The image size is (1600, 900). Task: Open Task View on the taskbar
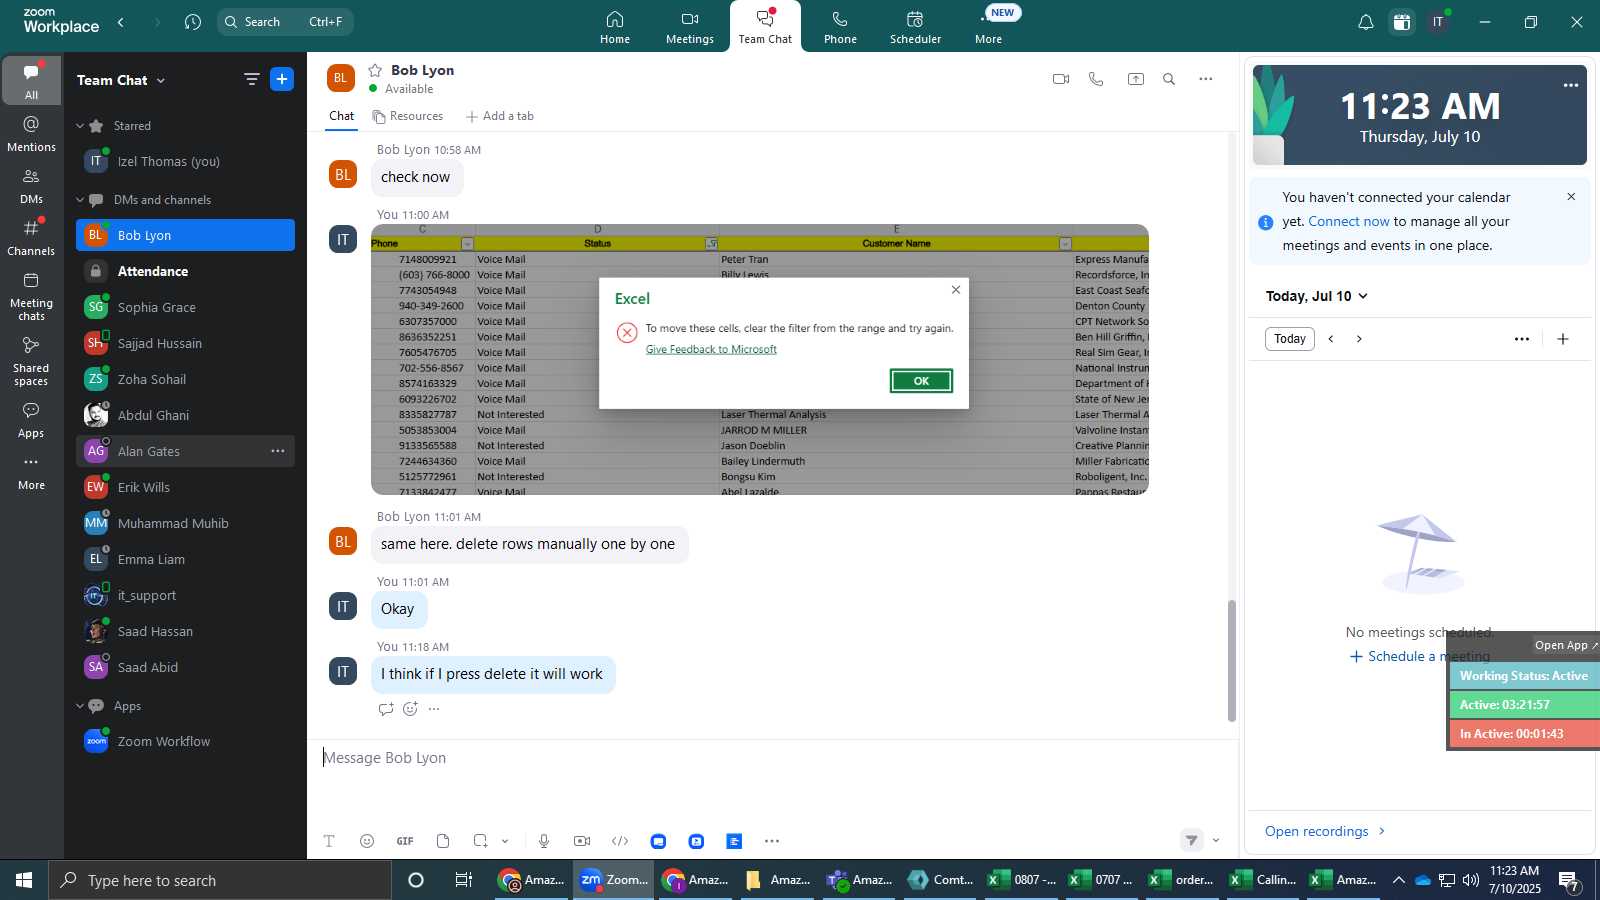click(463, 880)
